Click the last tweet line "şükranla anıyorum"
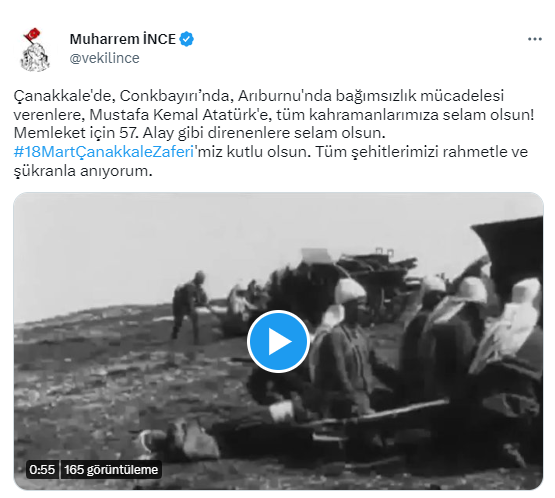 click(83, 171)
